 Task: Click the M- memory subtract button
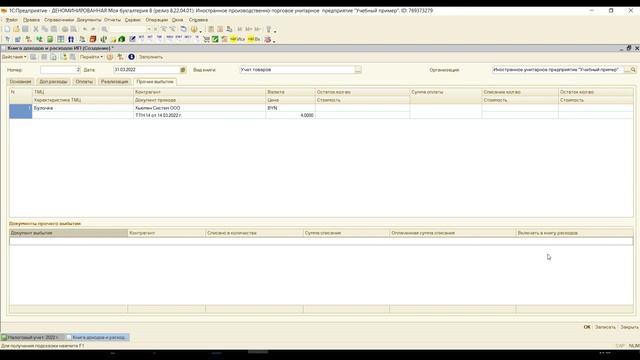pyautogui.click(x=257, y=29)
